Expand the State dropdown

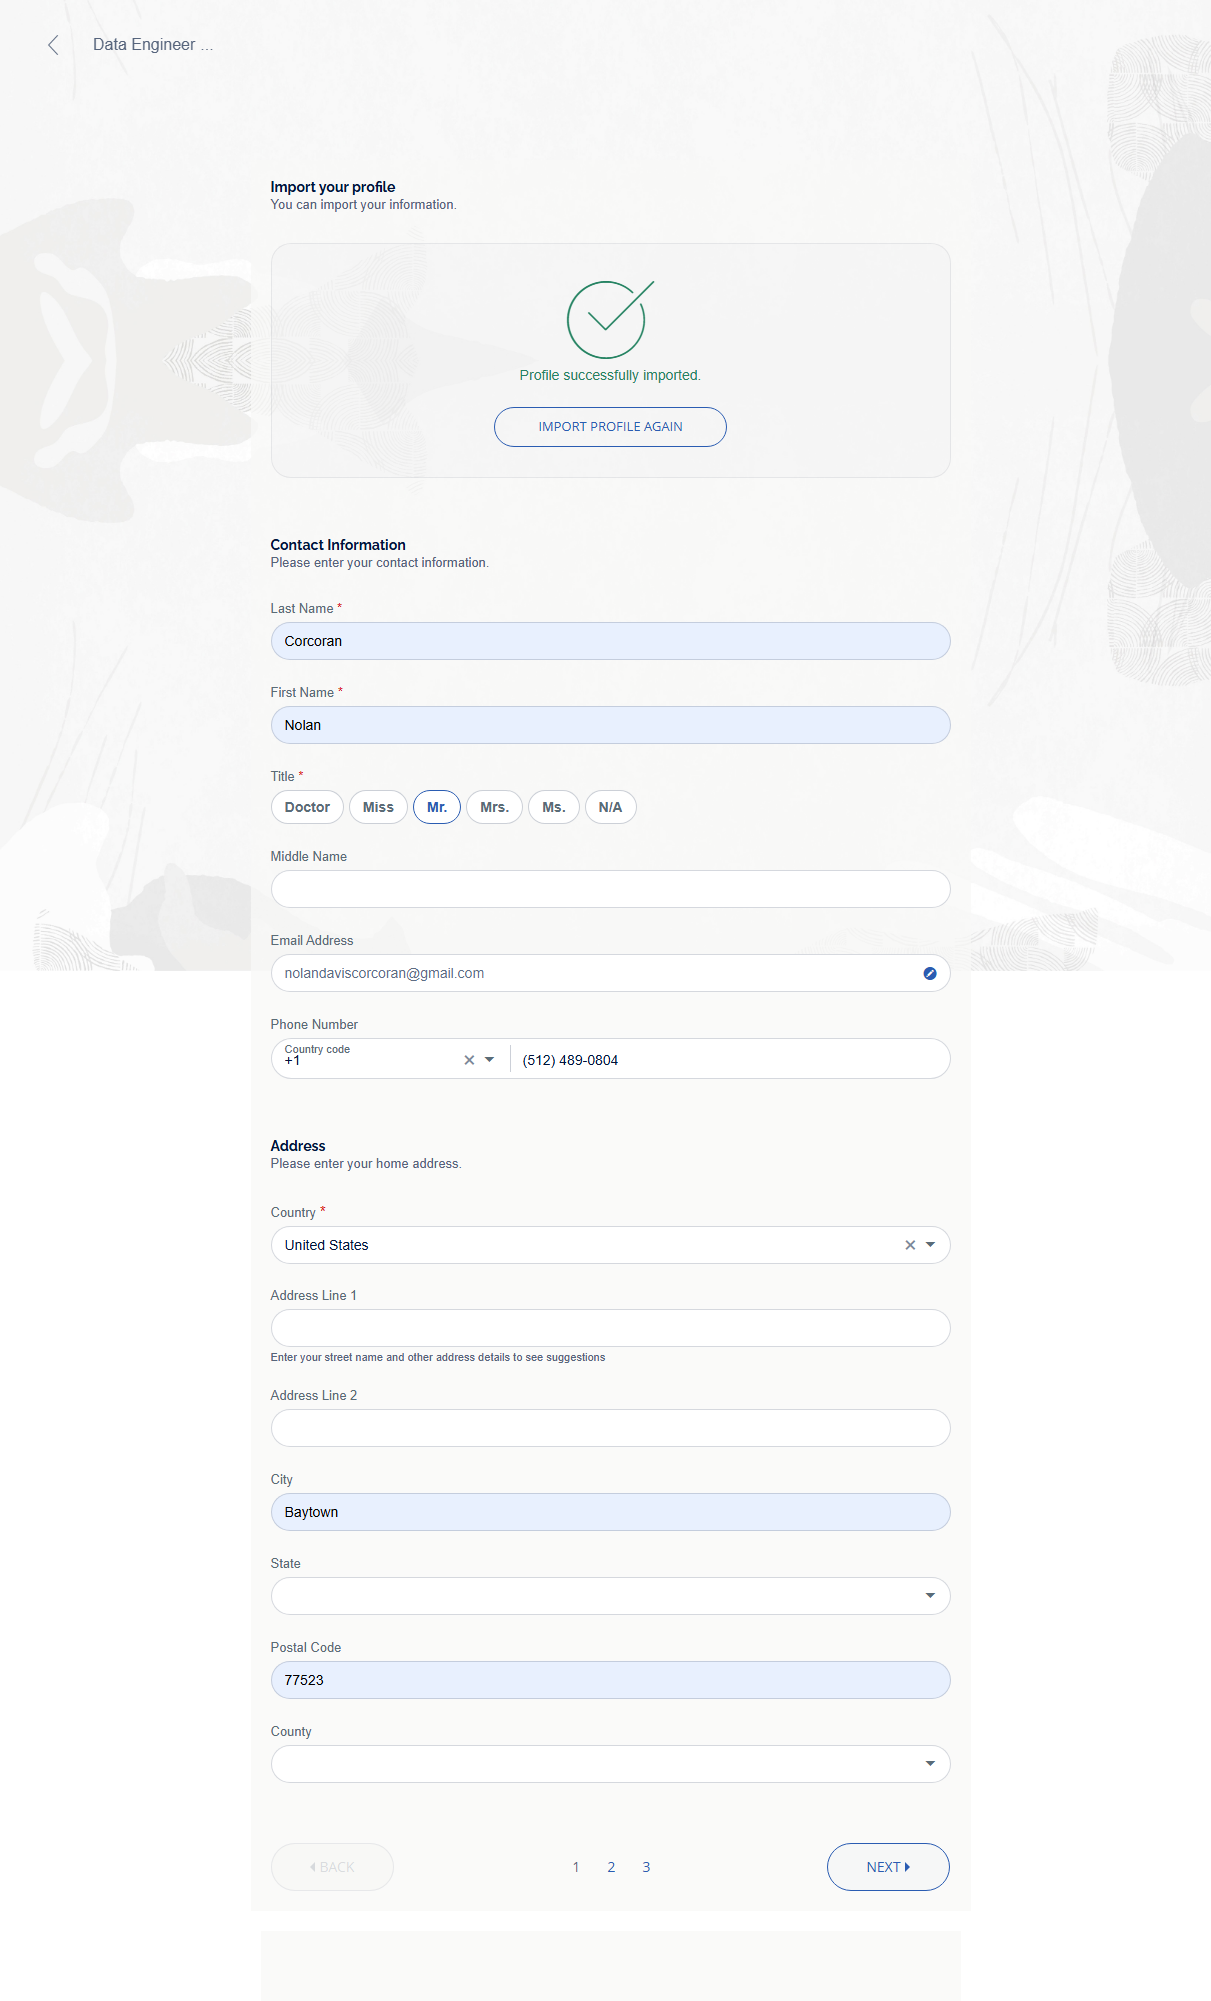(930, 1596)
